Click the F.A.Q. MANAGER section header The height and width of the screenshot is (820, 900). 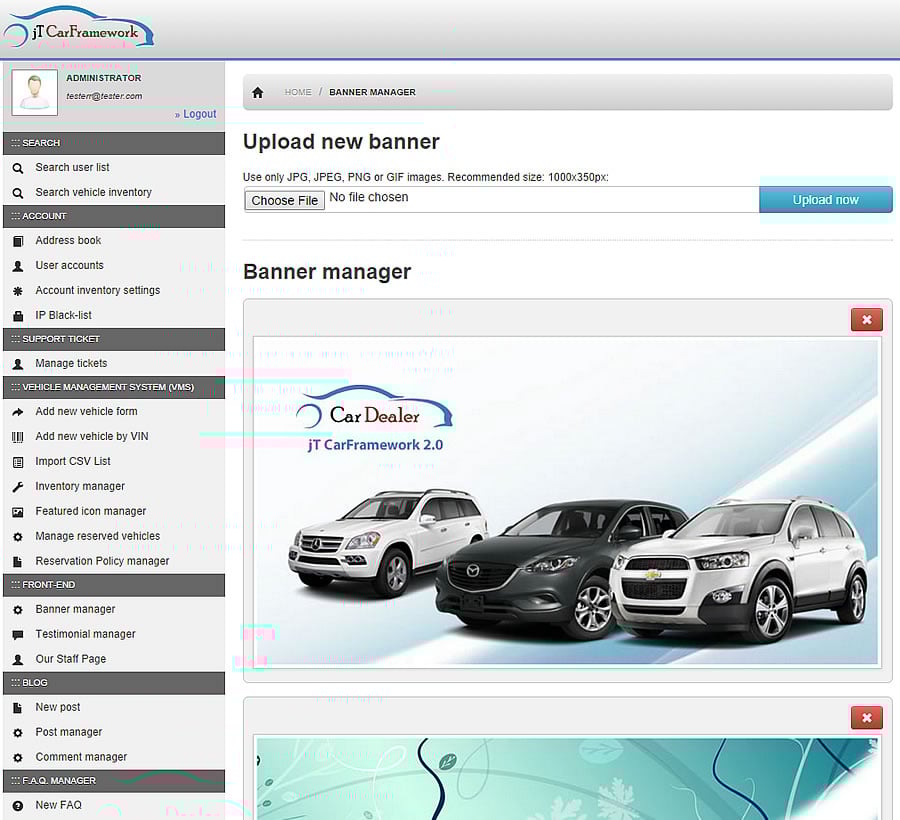(114, 781)
